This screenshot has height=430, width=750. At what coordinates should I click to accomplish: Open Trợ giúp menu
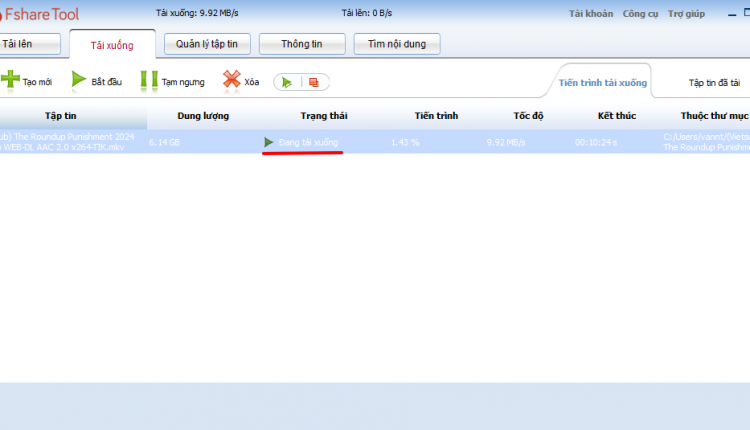click(686, 14)
